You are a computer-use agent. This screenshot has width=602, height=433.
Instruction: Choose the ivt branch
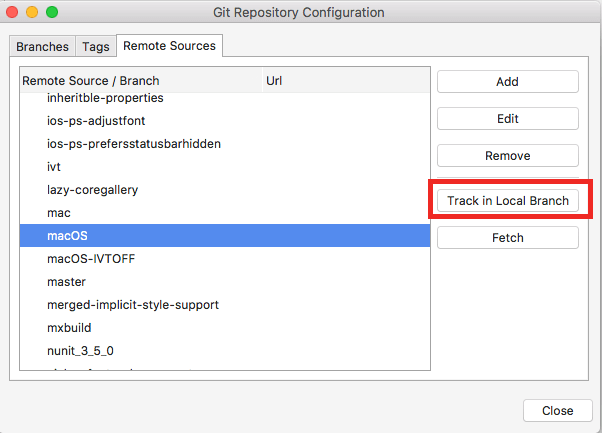pyautogui.click(x=54, y=167)
